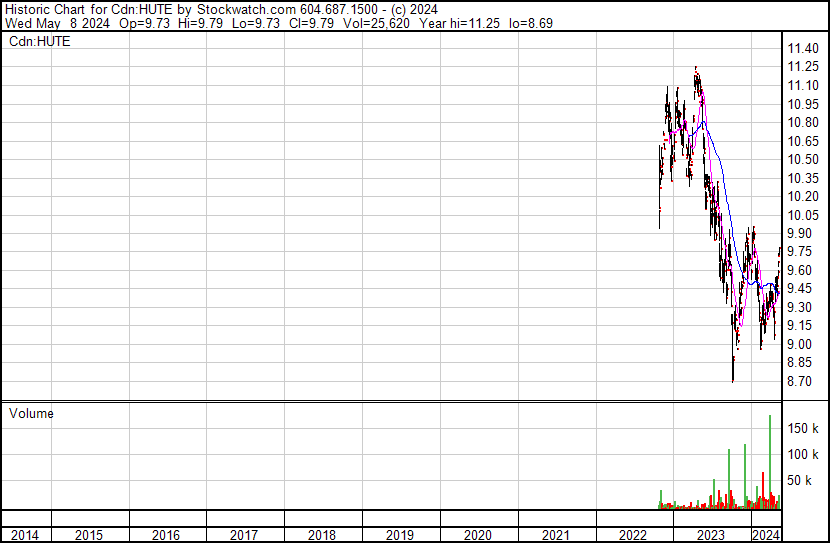Click the 11.10 price axis label
The height and width of the screenshot is (543, 830).
(x=803, y=86)
